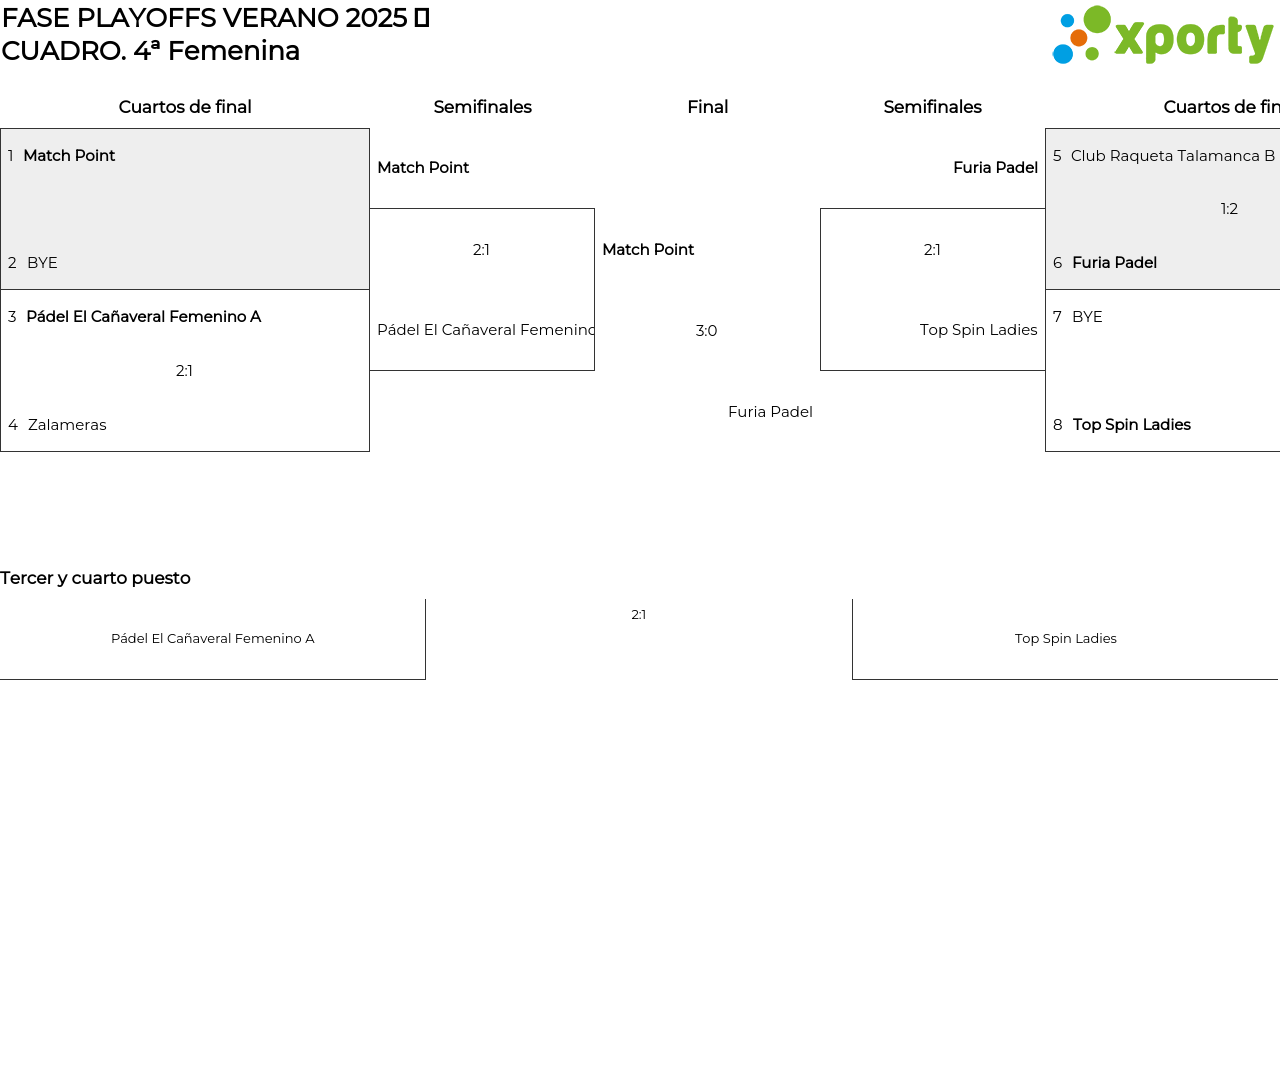Click Match Point in the Final column
1280x1072 pixels.
click(648, 250)
